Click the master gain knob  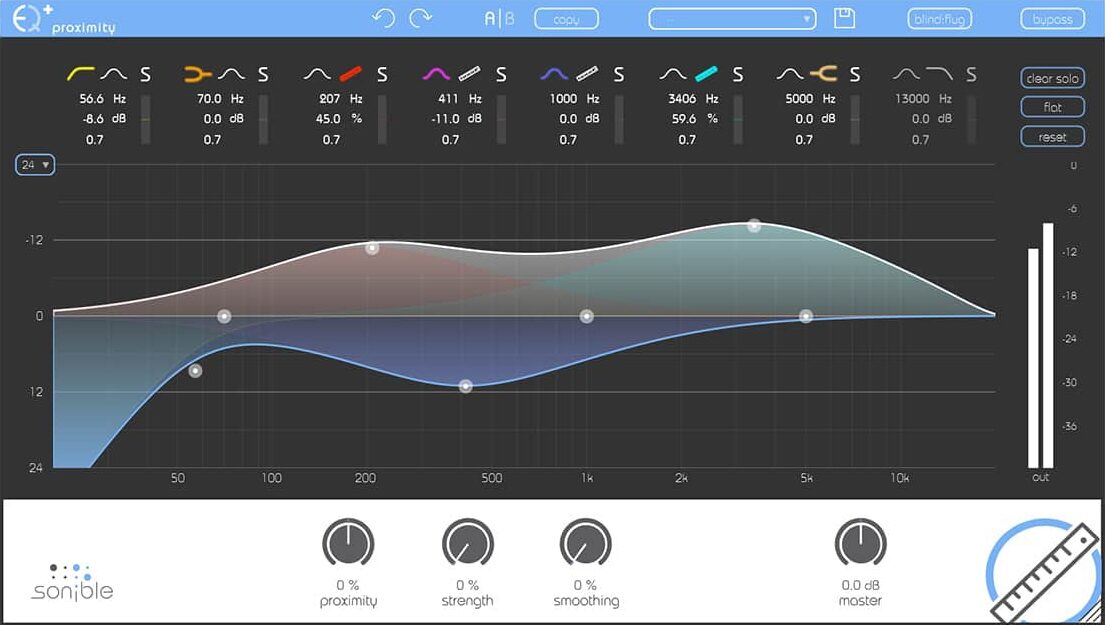tap(860, 543)
